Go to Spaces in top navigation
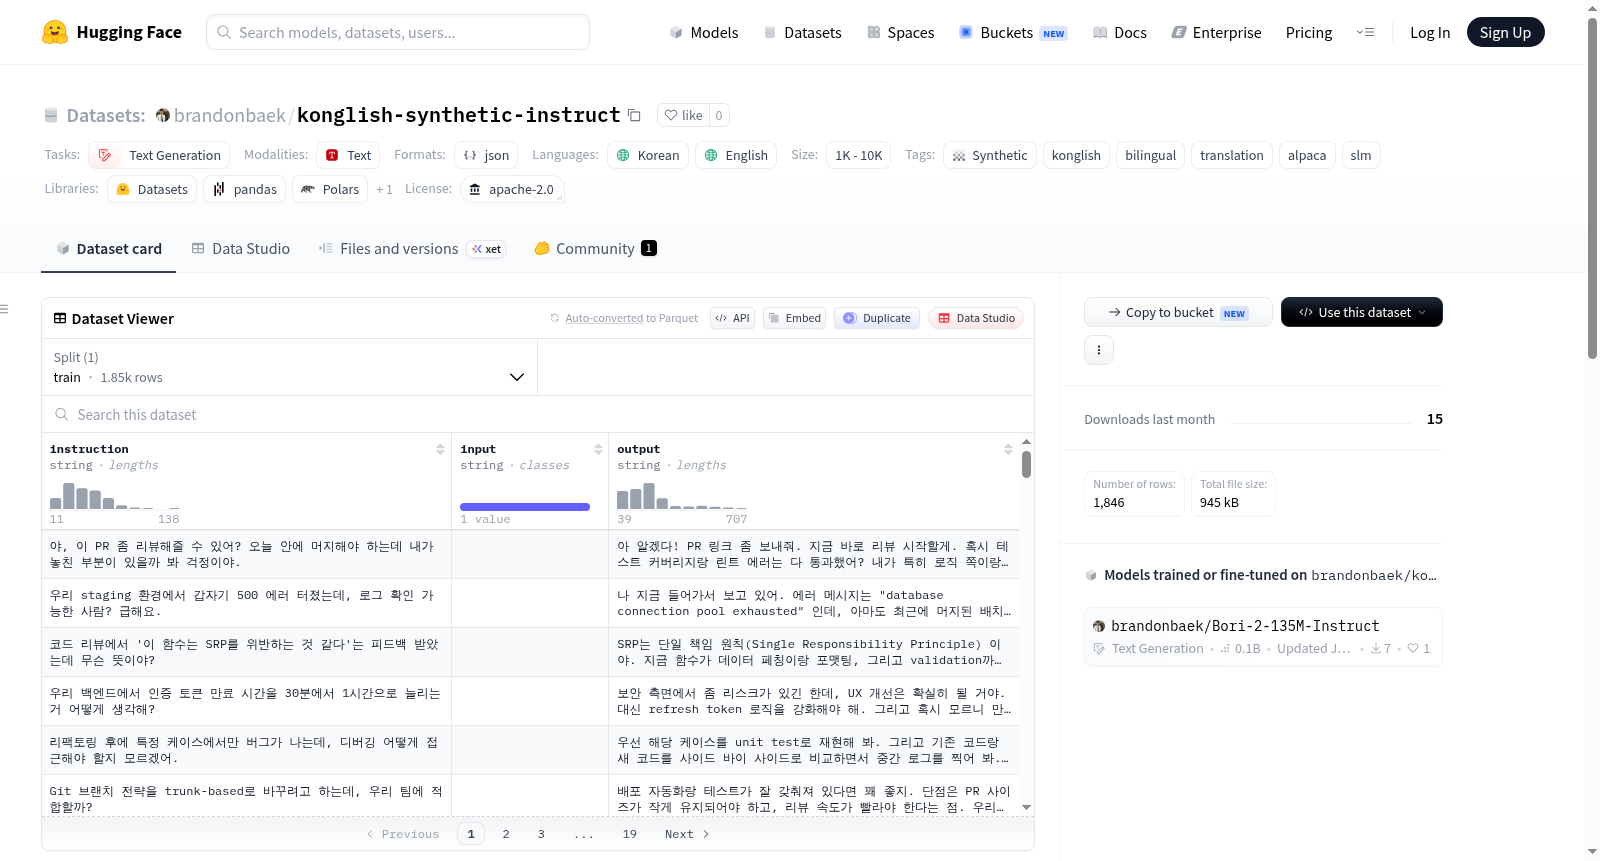This screenshot has height=861, width=1600. [x=901, y=32]
